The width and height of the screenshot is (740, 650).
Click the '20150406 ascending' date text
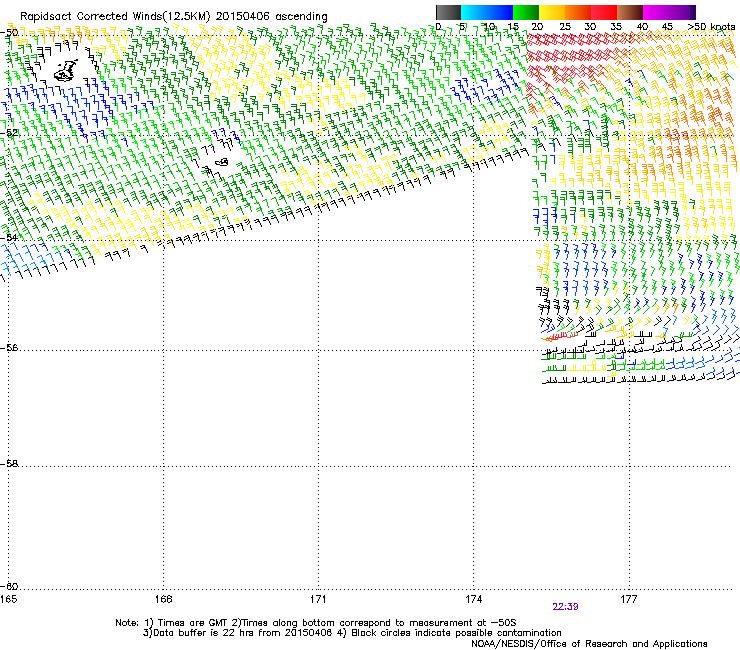point(272,16)
